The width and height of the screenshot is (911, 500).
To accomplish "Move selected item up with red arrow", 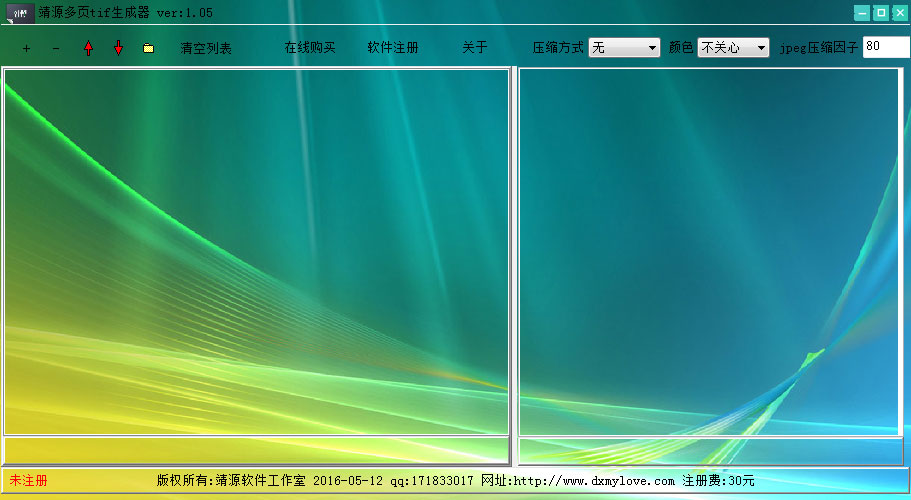I will point(88,48).
